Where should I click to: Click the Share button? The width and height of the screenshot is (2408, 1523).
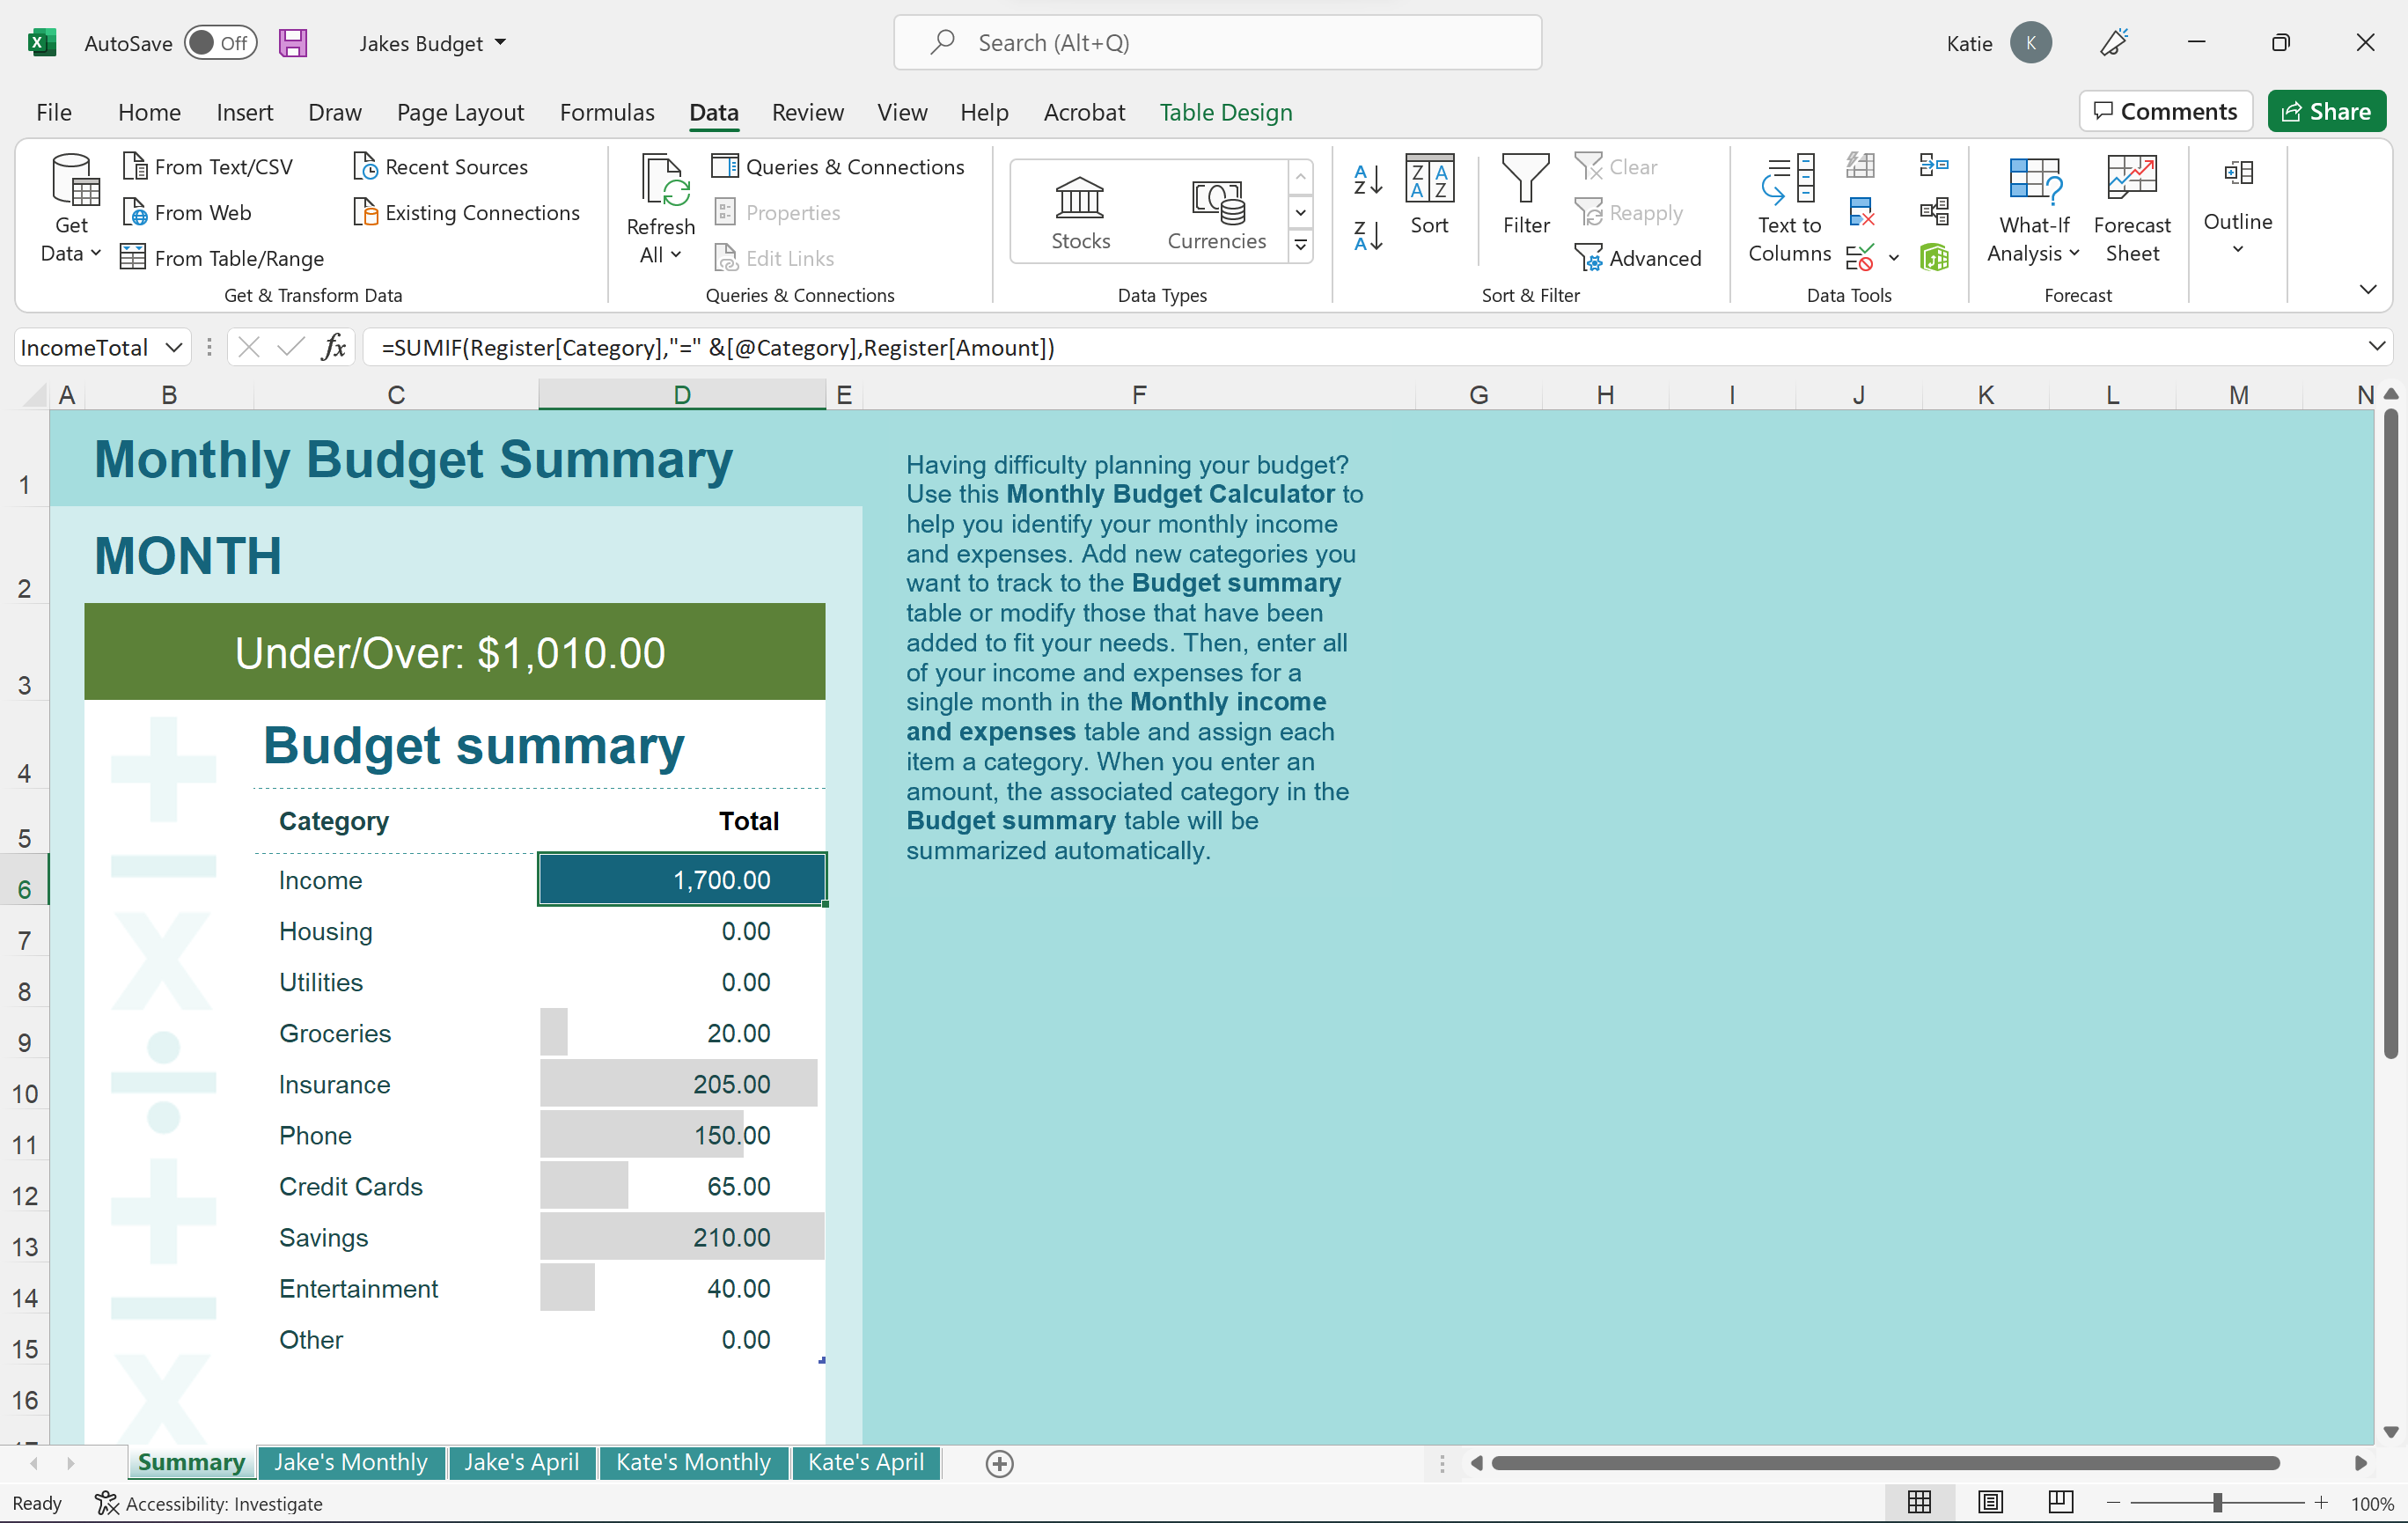2326,111
